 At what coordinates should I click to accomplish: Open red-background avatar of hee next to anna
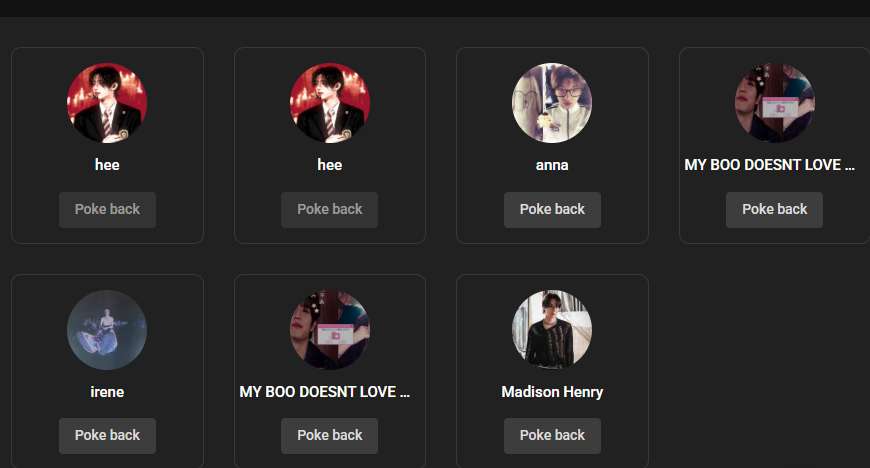[330, 103]
